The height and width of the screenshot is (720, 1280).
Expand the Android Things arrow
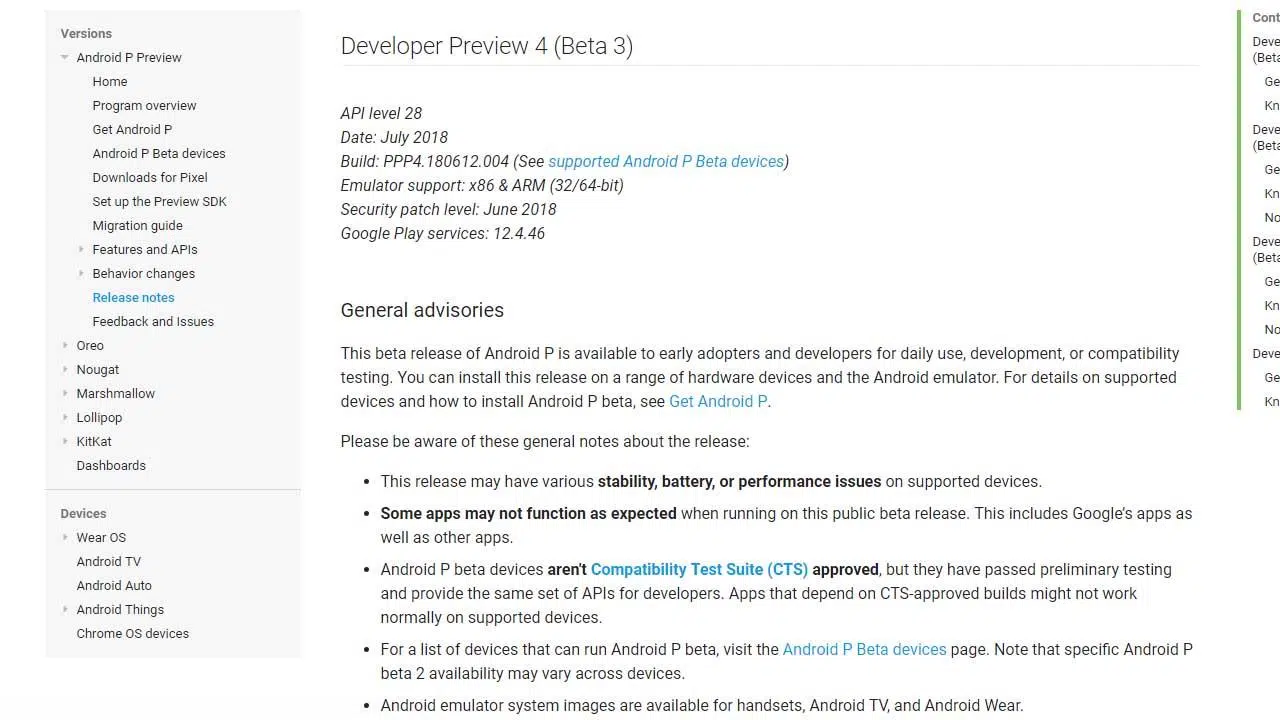pyautogui.click(x=65, y=610)
